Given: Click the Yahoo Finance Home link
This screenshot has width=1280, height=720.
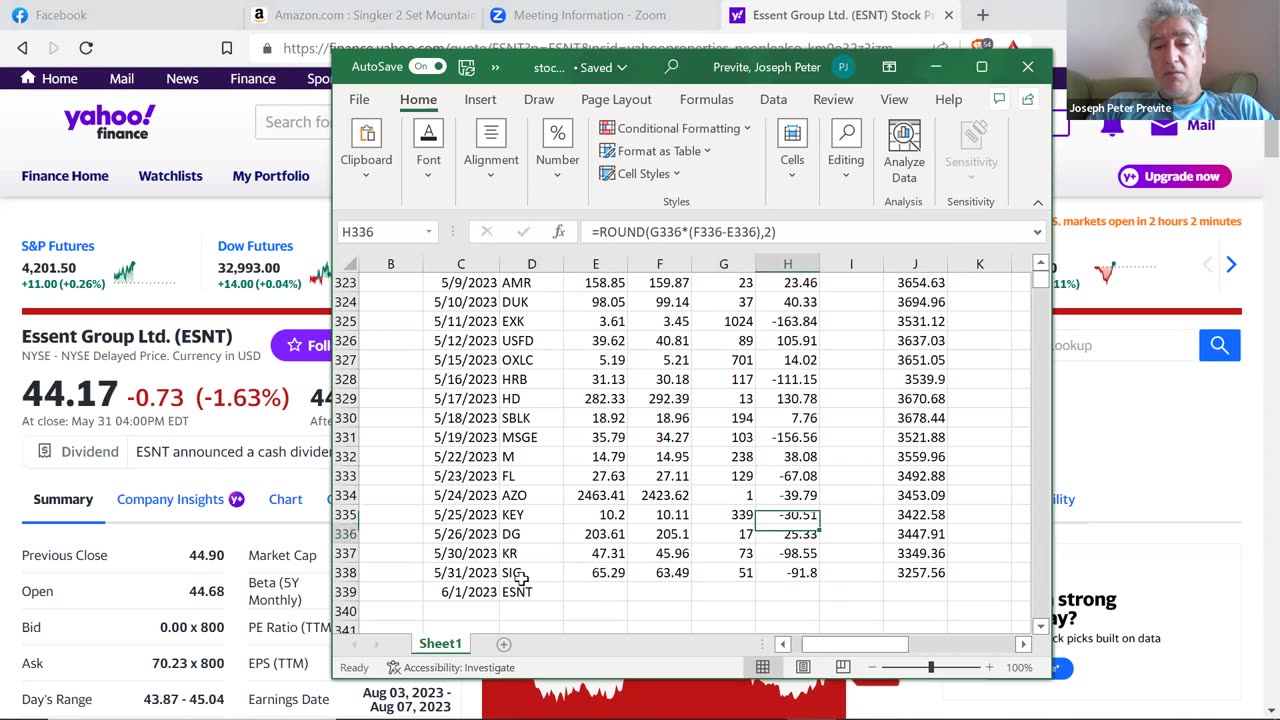Looking at the screenshot, I should click(x=48, y=79).
